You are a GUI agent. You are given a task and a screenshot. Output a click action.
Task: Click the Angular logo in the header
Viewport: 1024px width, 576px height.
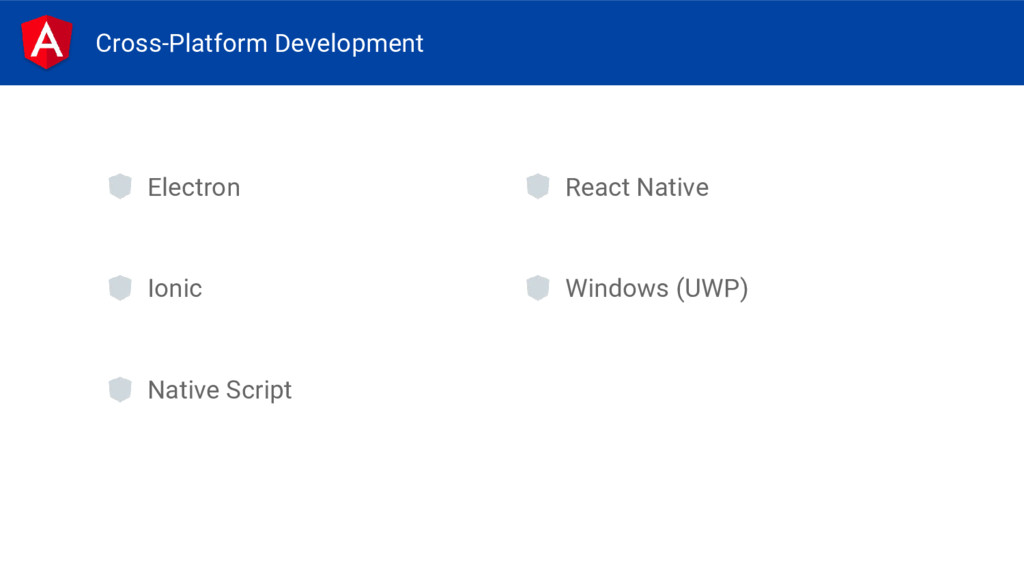46,42
